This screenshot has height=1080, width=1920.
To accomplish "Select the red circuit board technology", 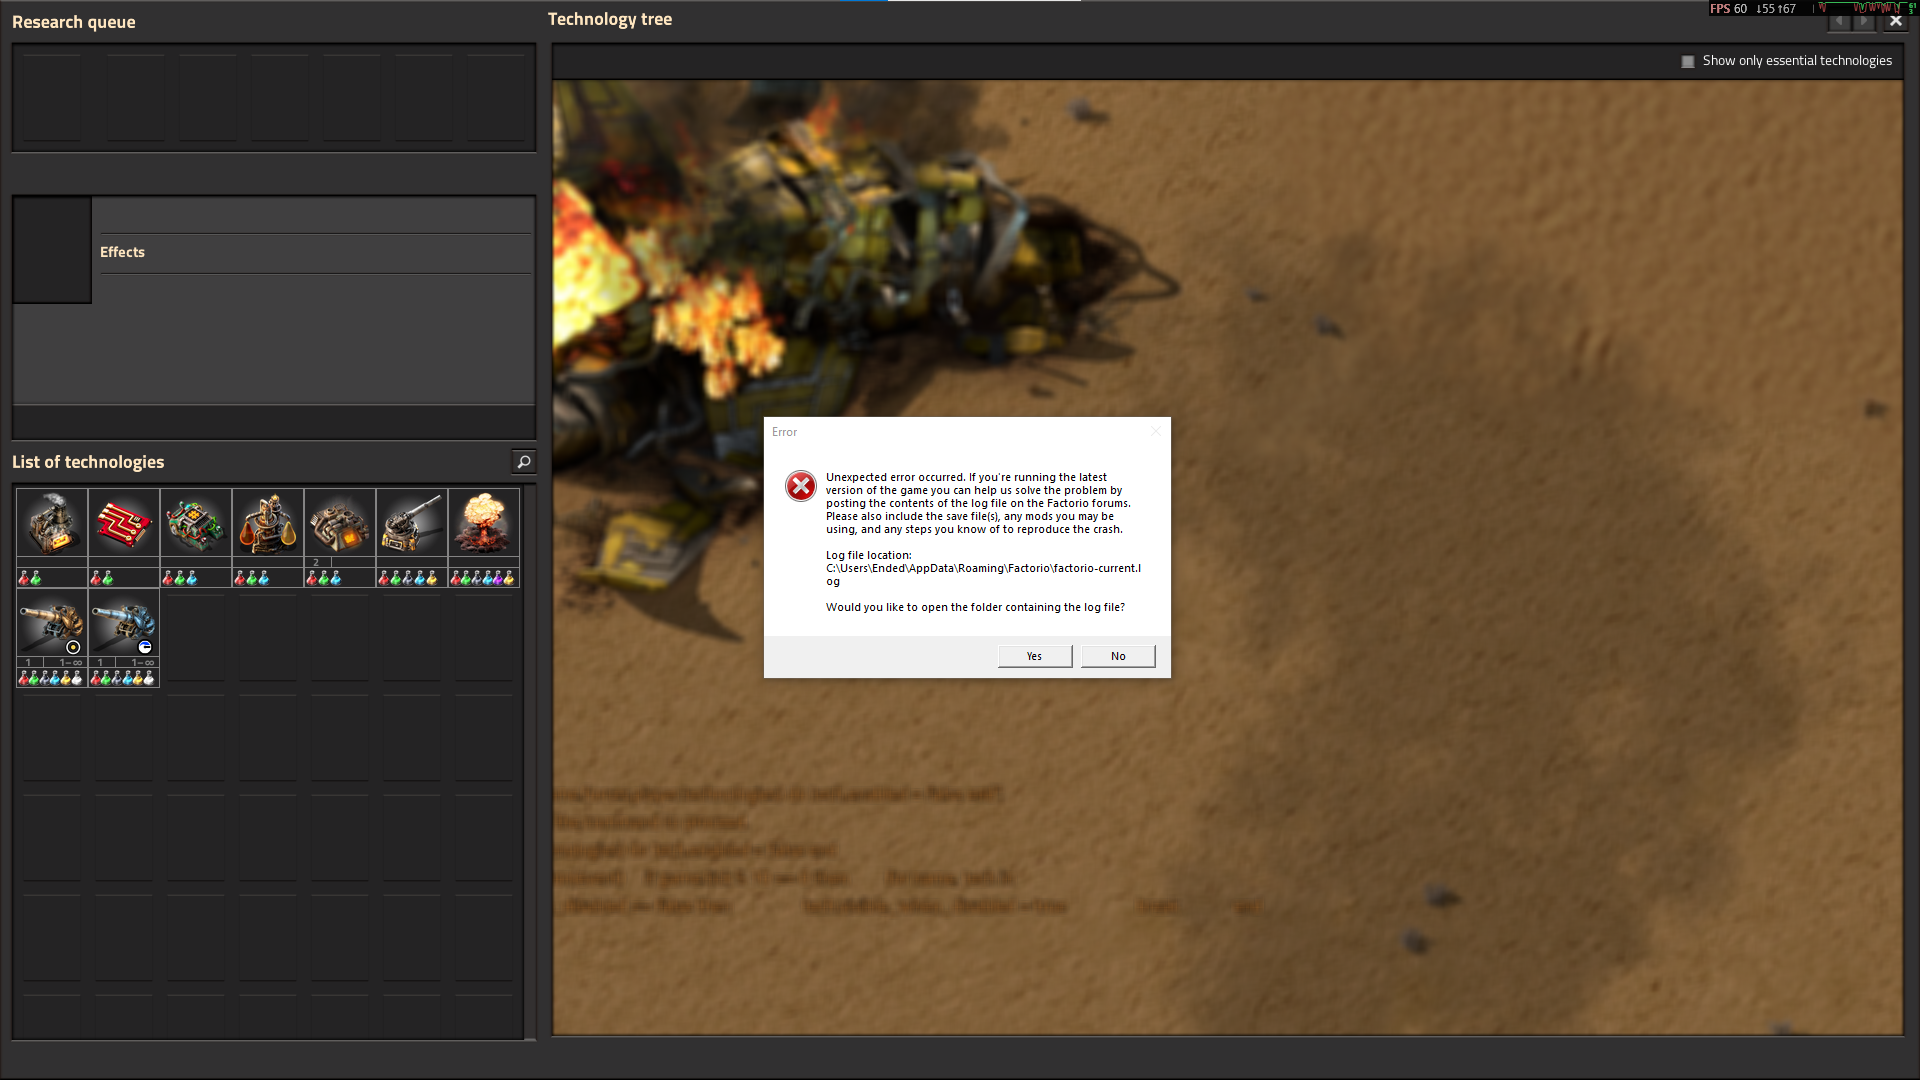I will [124, 523].
